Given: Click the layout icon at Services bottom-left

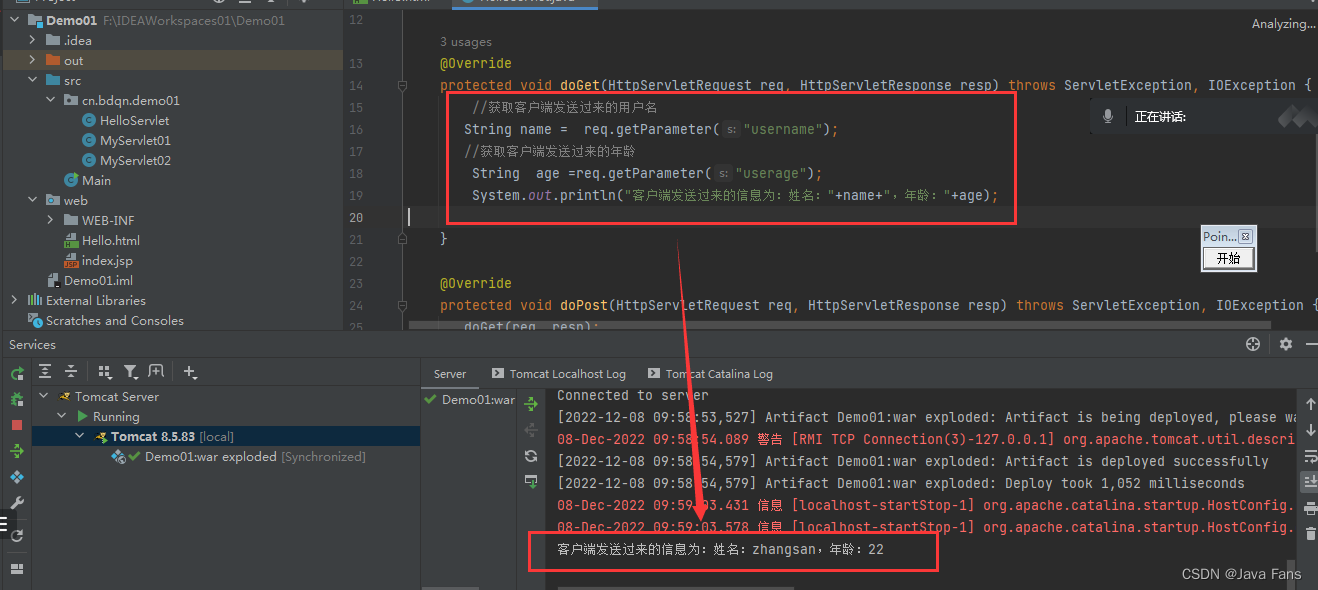Looking at the screenshot, I should (x=17, y=568).
